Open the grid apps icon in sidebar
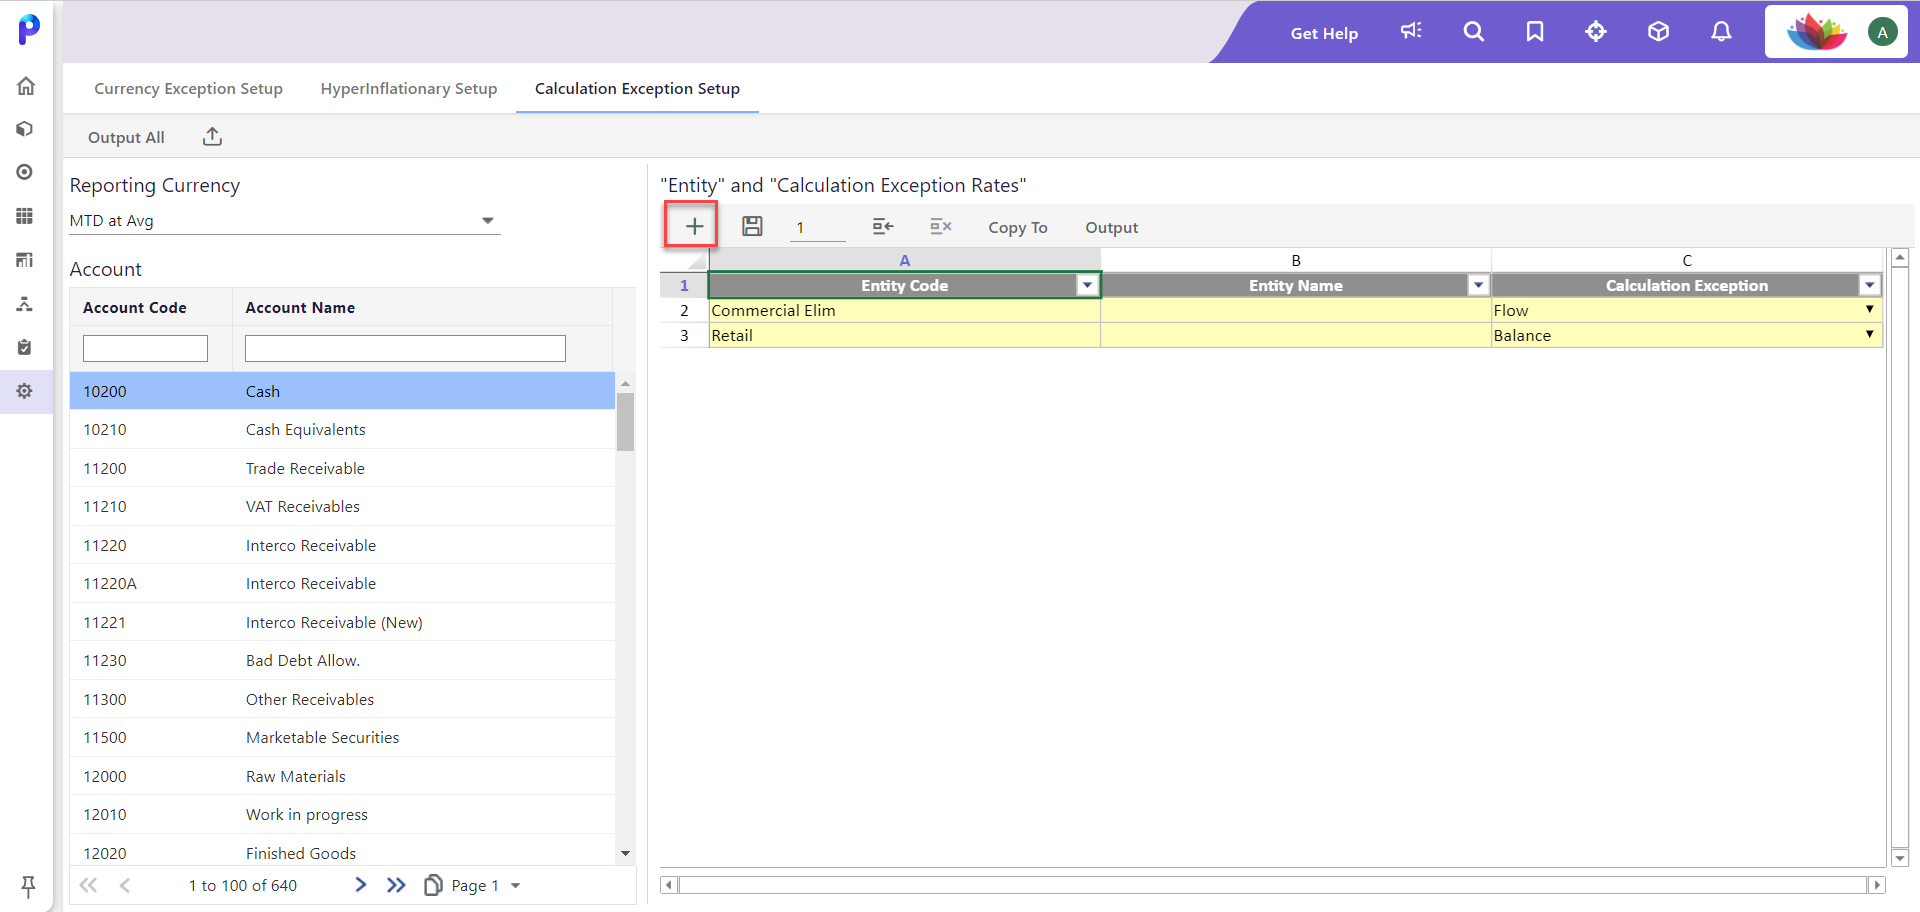The image size is (1920, 912). (26, 216)
